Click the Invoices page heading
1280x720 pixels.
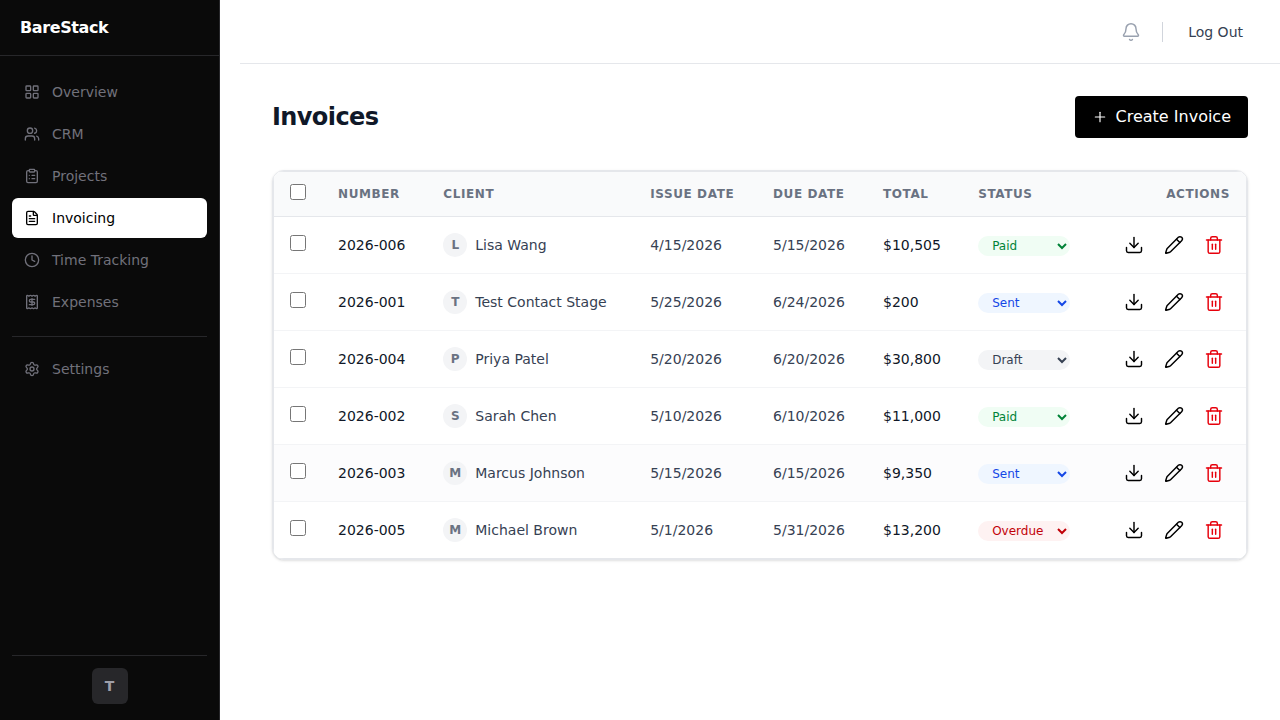(325, 117)
